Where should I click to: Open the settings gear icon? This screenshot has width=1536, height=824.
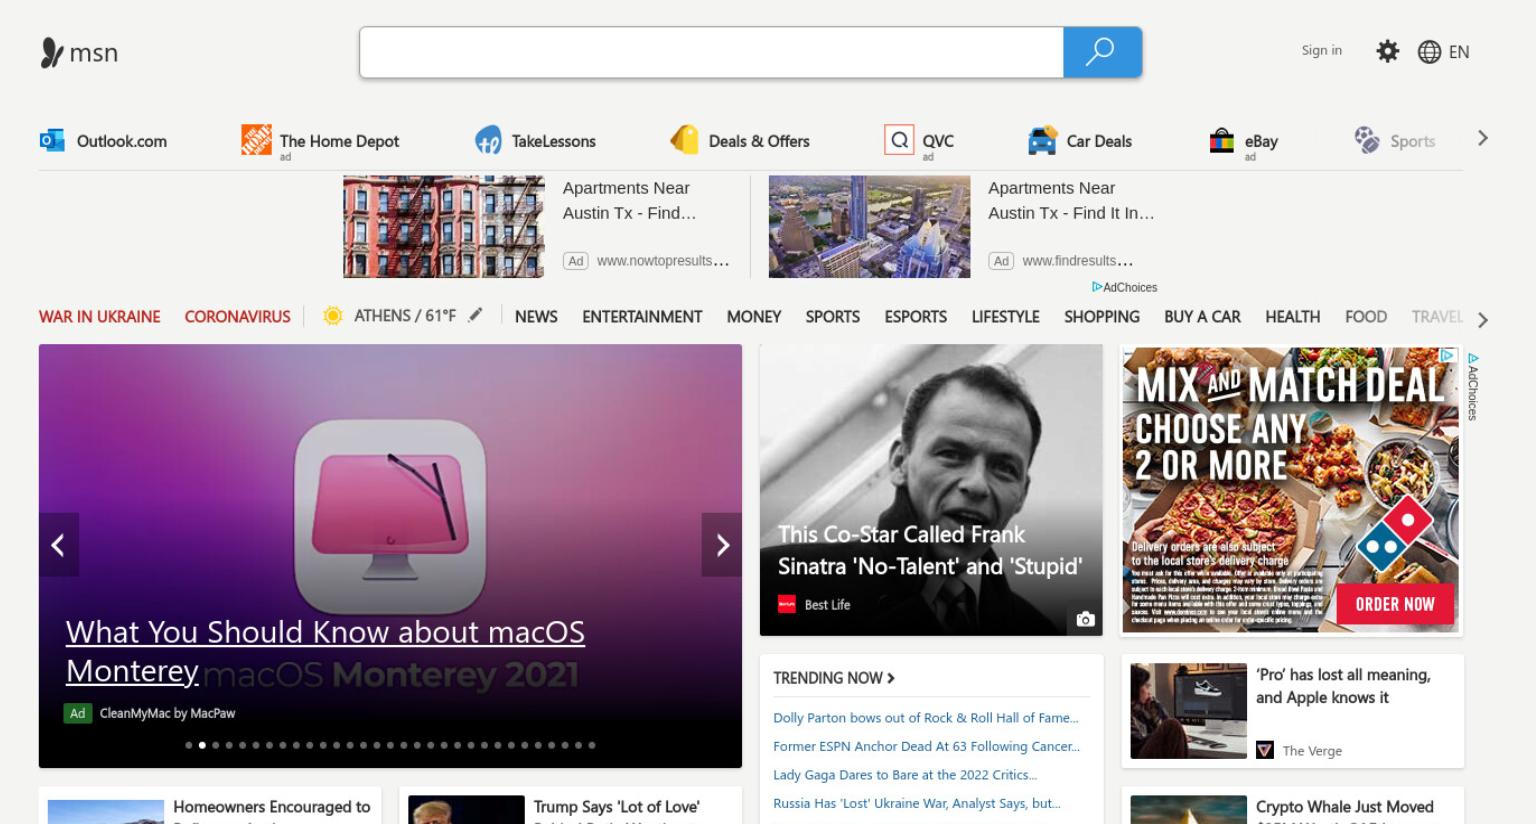[1387, 51]
